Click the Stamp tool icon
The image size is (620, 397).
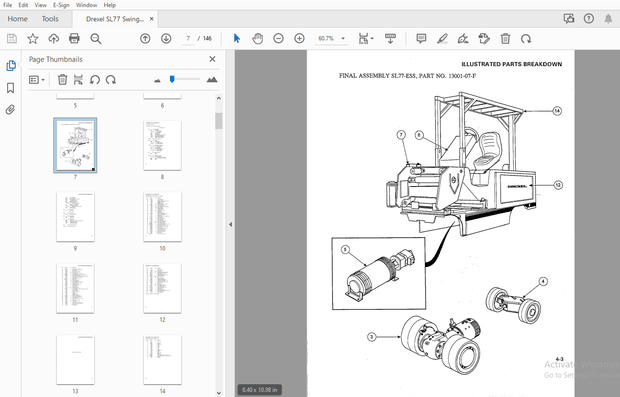click(x=484, y=38)
